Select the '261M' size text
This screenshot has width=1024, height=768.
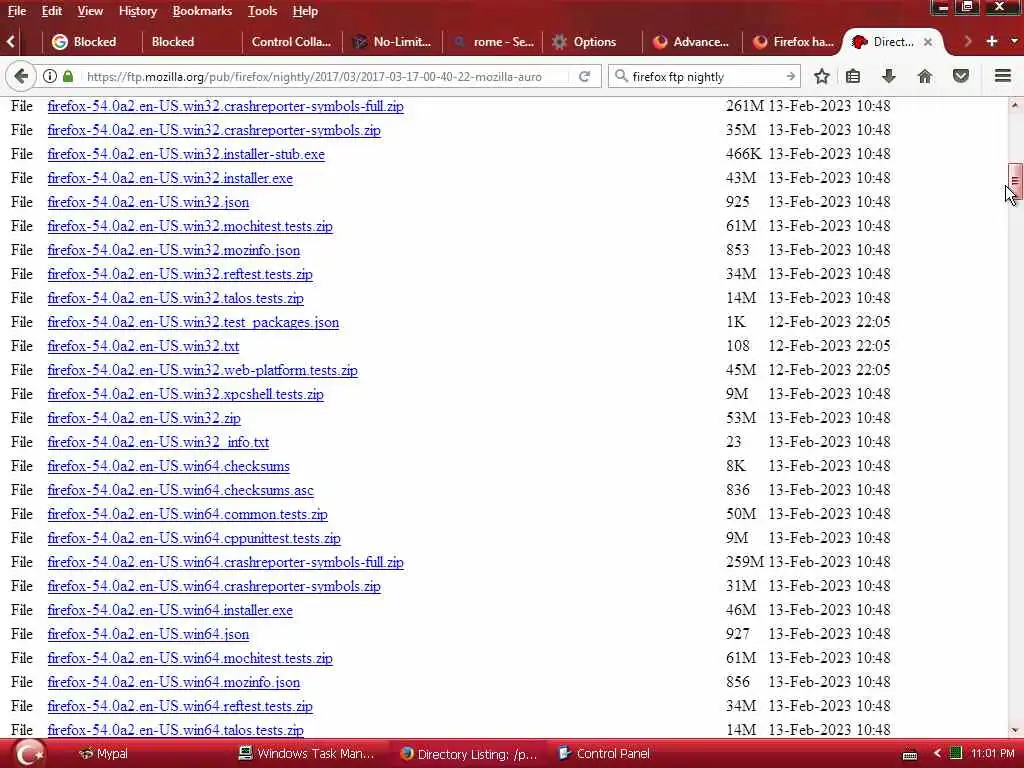[744, 106]
